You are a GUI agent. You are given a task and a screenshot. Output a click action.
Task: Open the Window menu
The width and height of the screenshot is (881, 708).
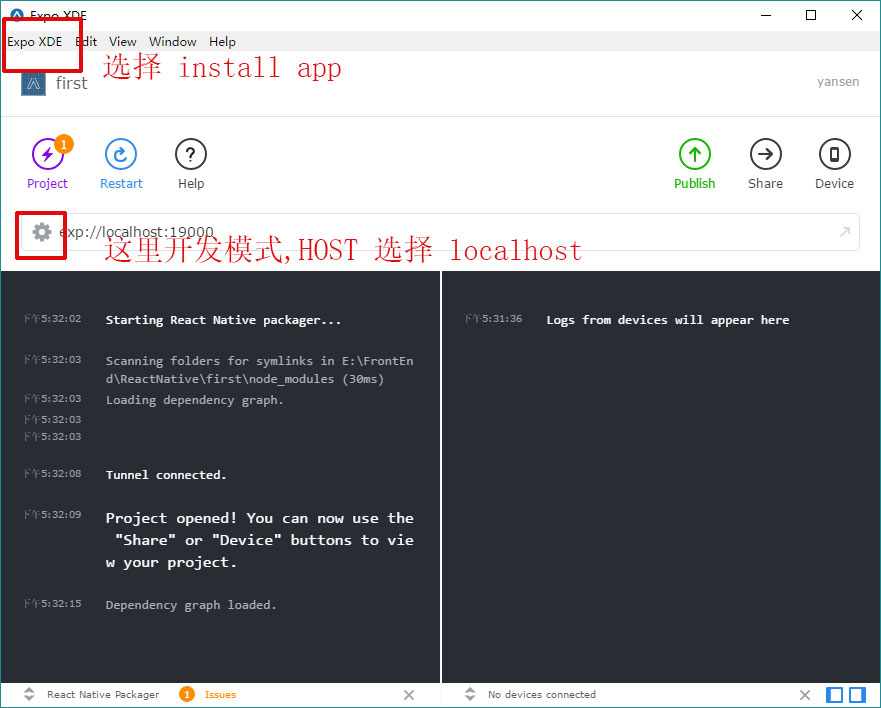172,42
